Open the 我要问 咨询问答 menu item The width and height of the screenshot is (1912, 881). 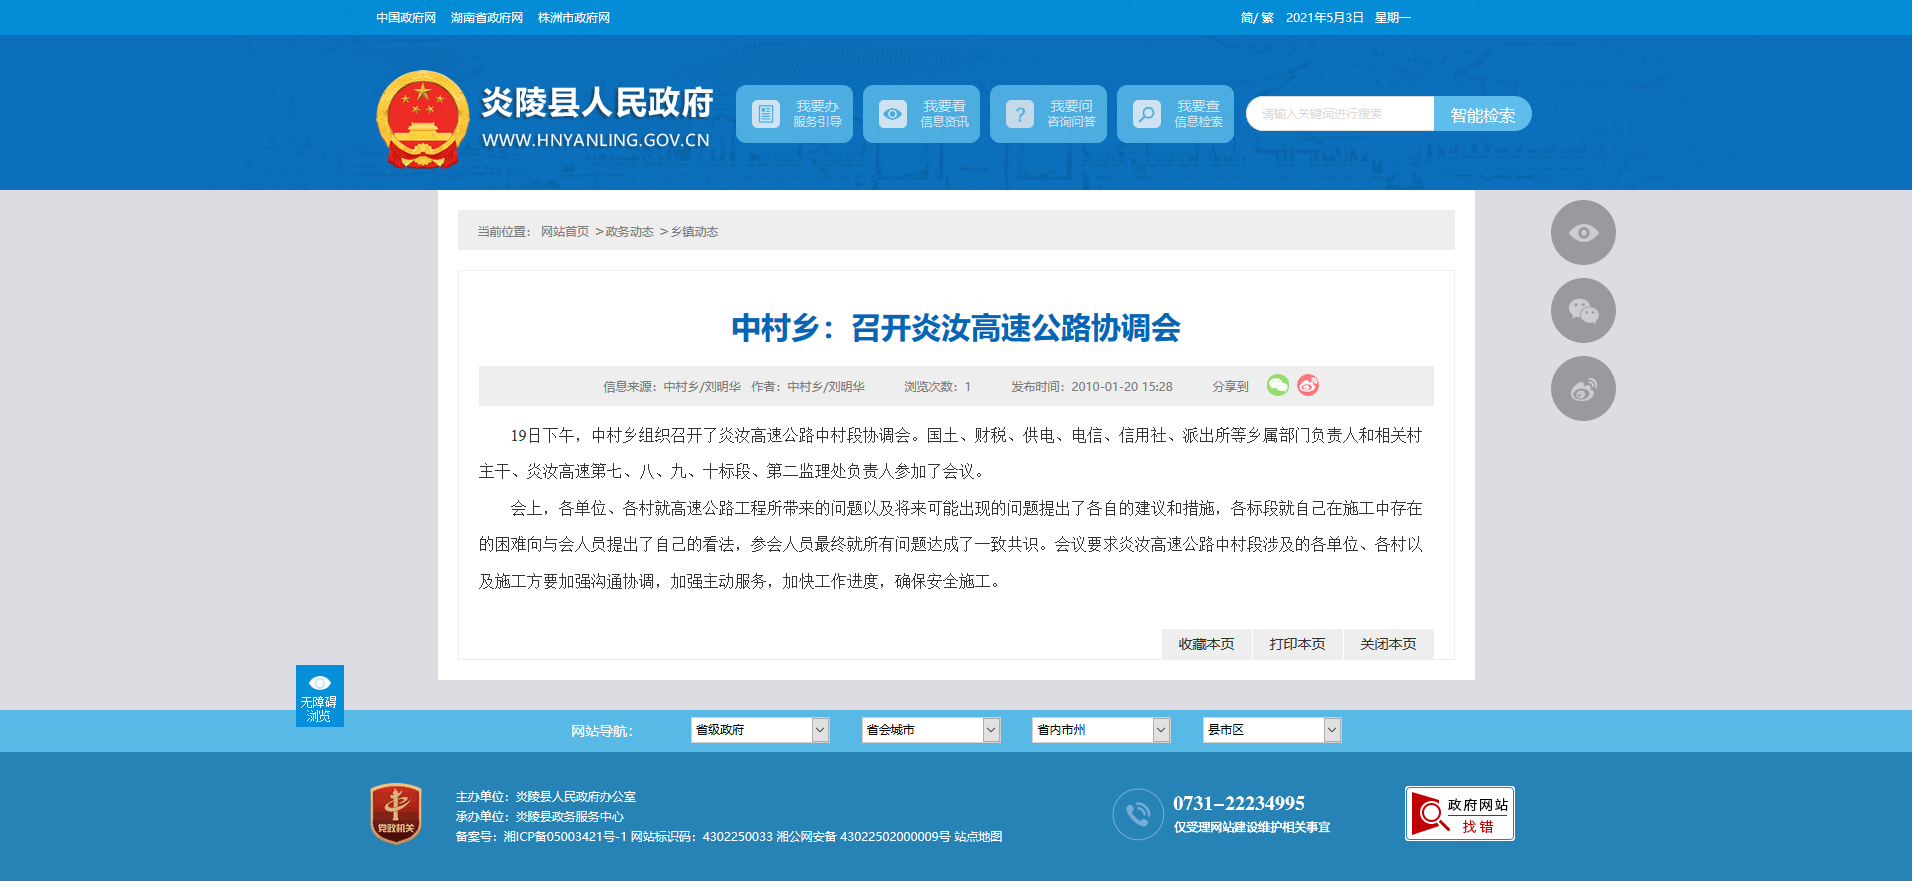[x=1048, y=114]
